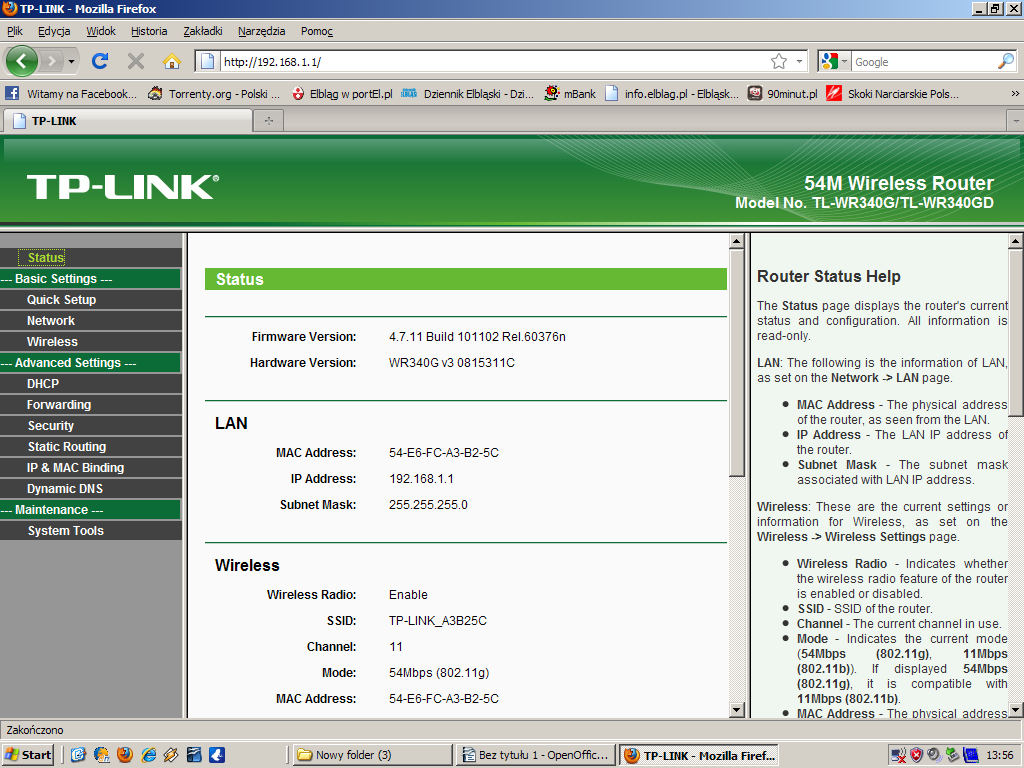This screenshot has height=768, width=1024.
Task: Click the page identity icon in address bar
Action: (207, 61)
